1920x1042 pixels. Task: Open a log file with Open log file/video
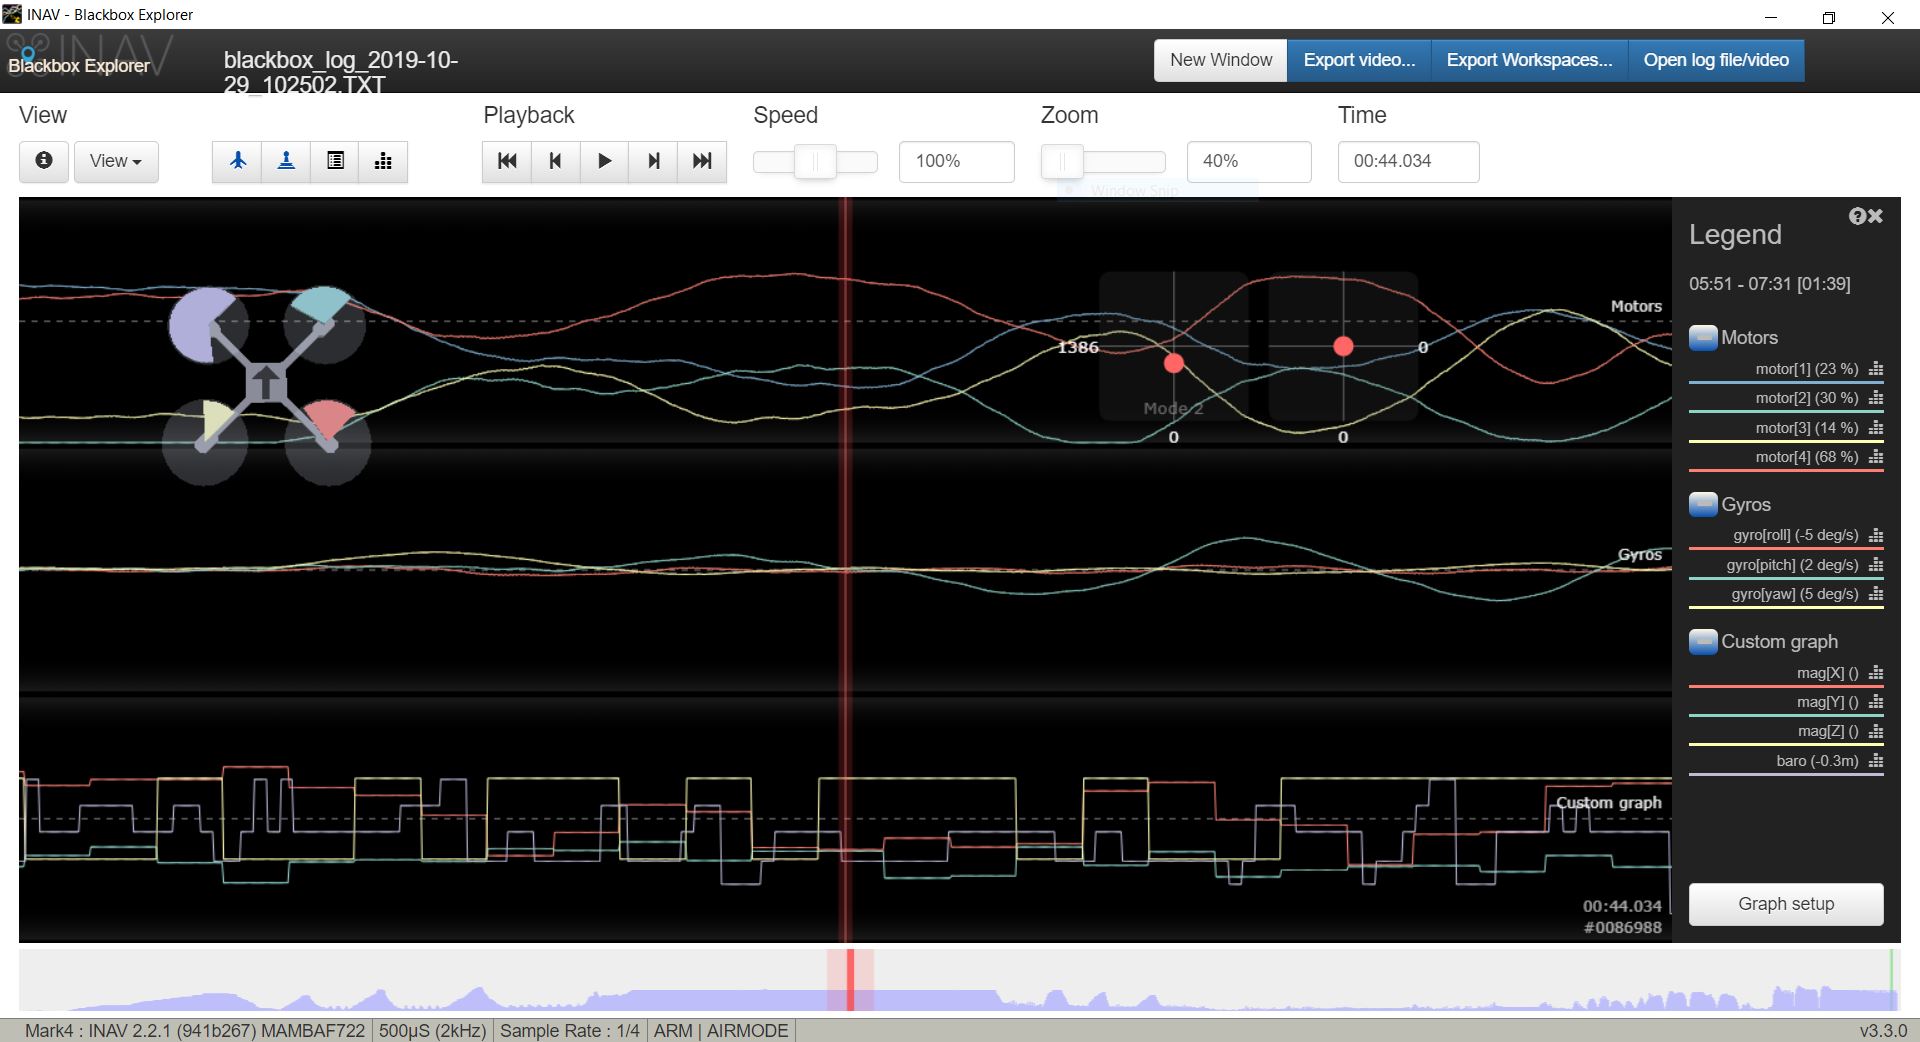point(1714,60)
